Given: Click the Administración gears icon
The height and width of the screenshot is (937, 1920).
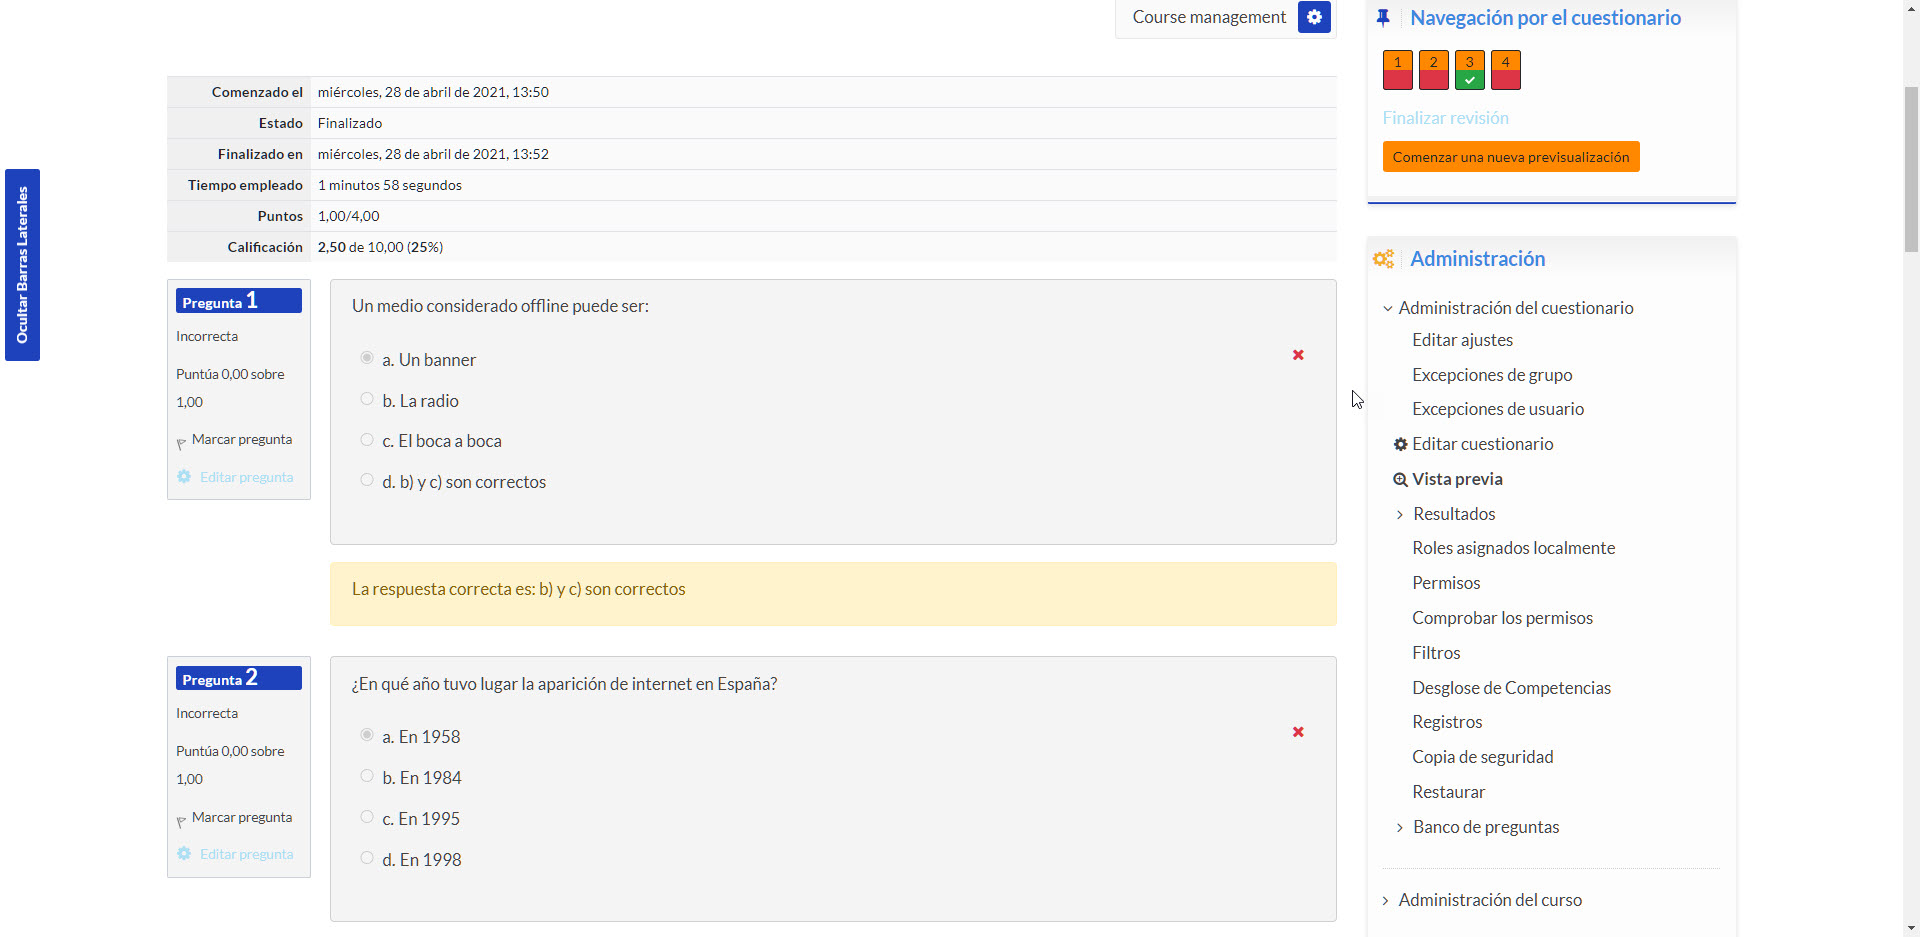Looking at the screenshot, I should click(x=1383, y=259).
